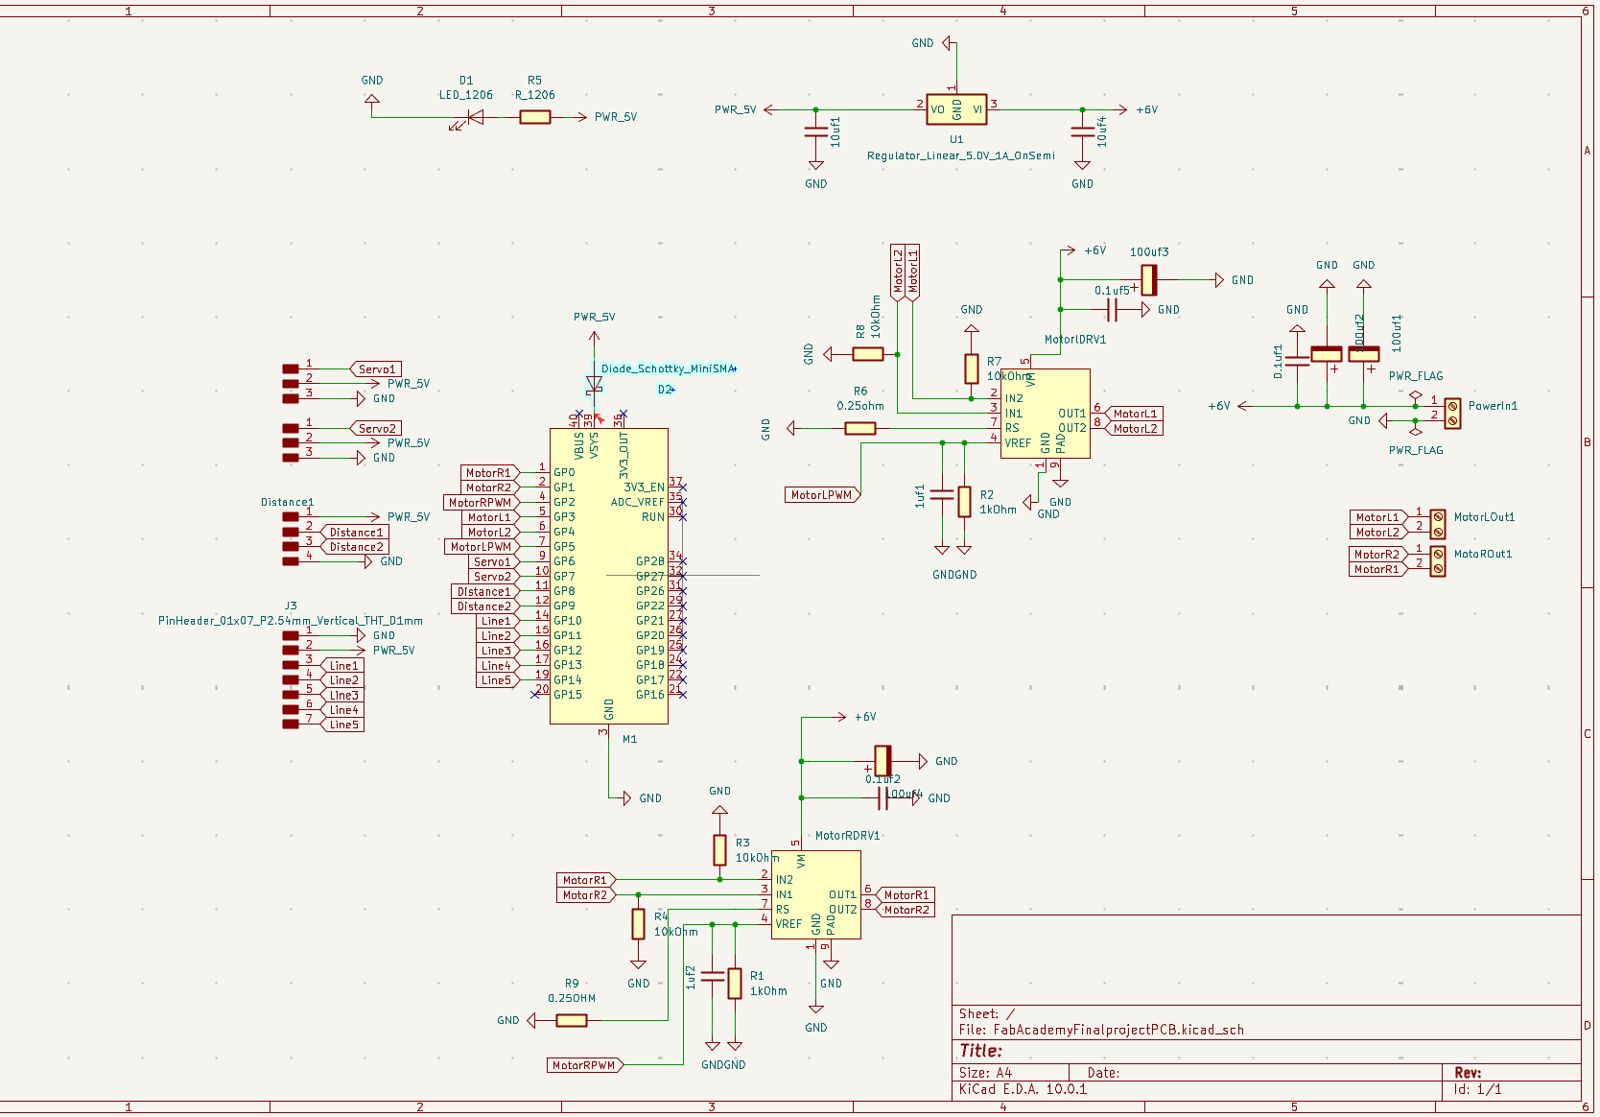This screenshot has height=1117, width=1600.
Task: Click the PWR_5V symbol above D2
Action: pyautogui.click(x=594, y=336)
